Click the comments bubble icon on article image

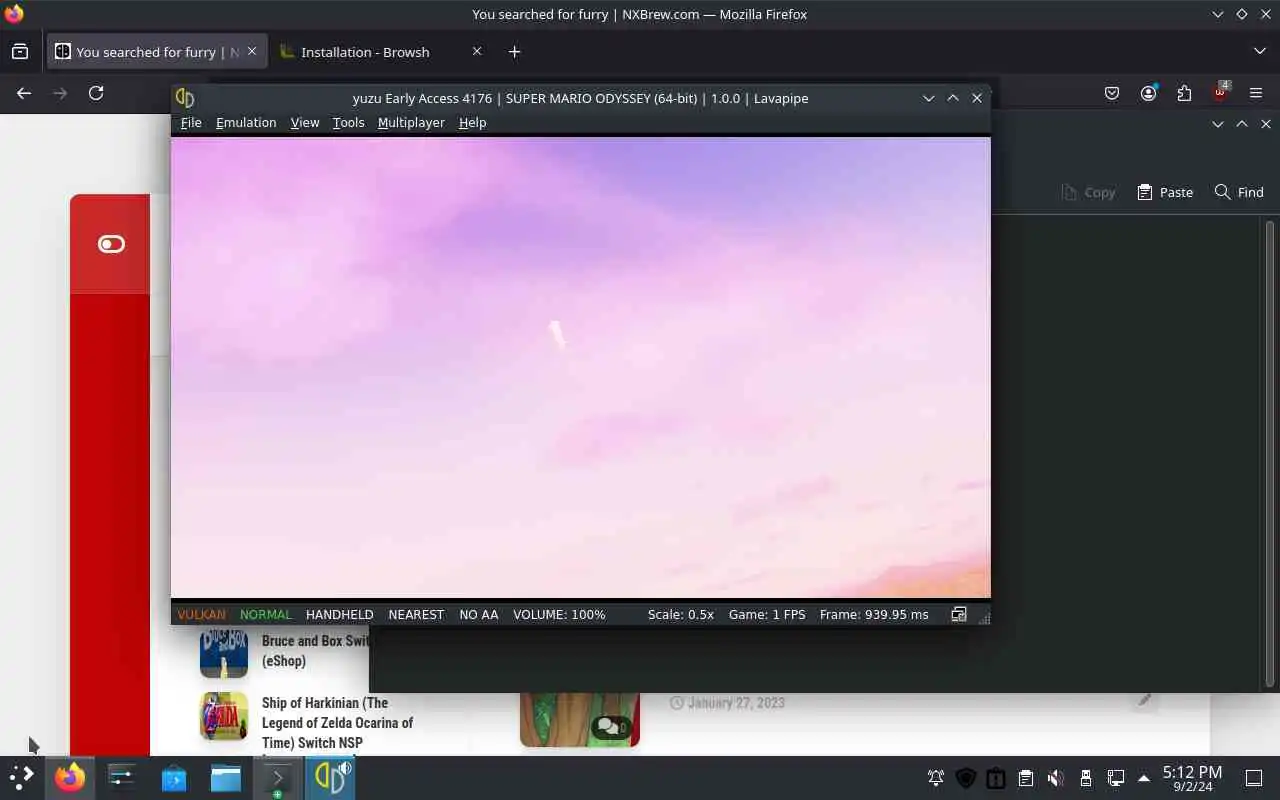[x=610, y=727]
